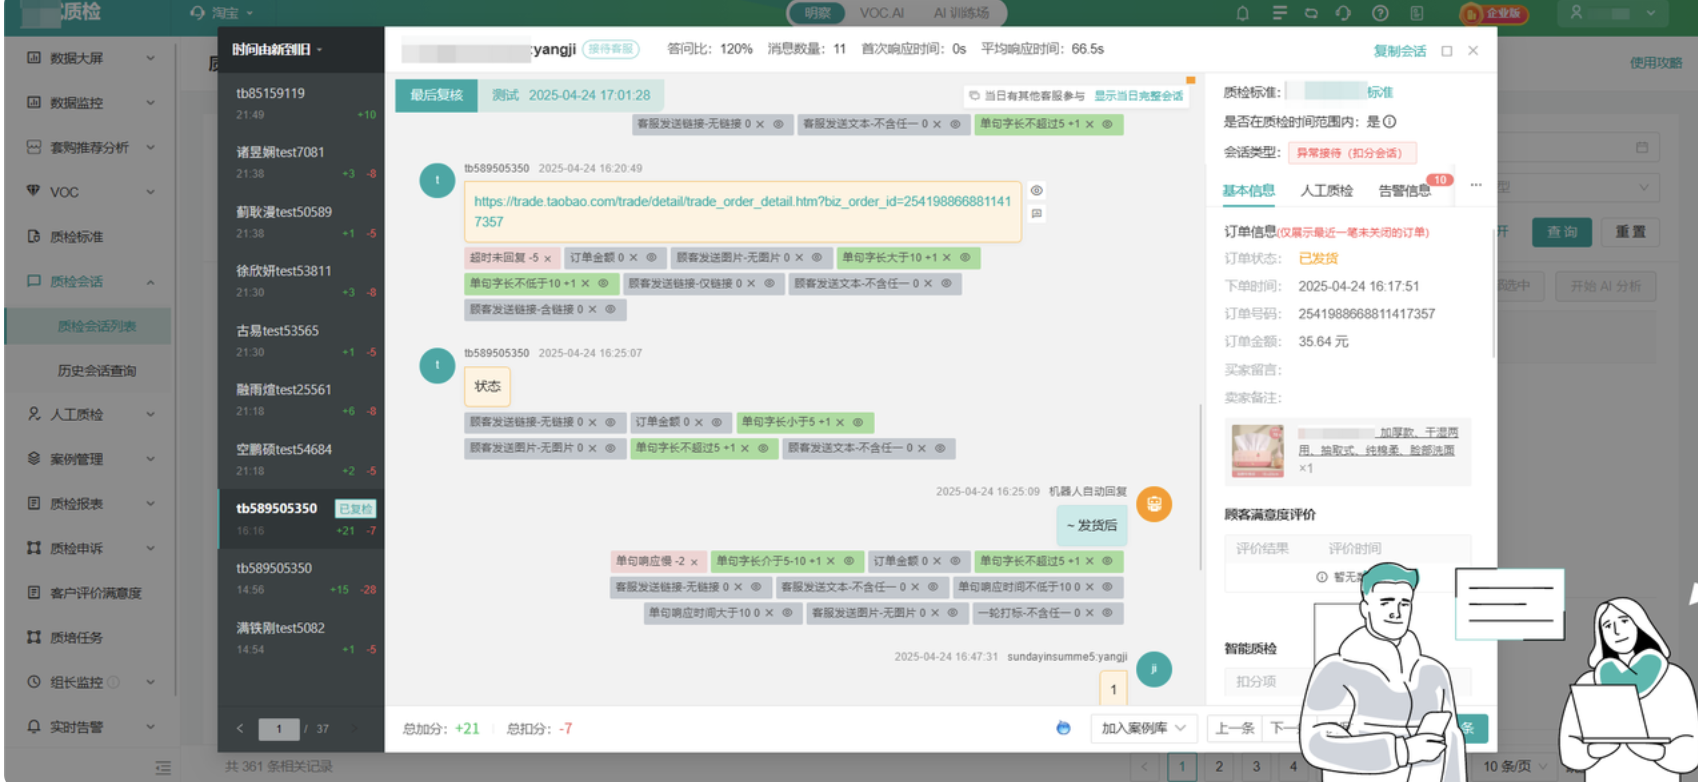Click the maximize dialog square icon
The height and width of the screenshot is (782, 1698).
click(1446, 51)
